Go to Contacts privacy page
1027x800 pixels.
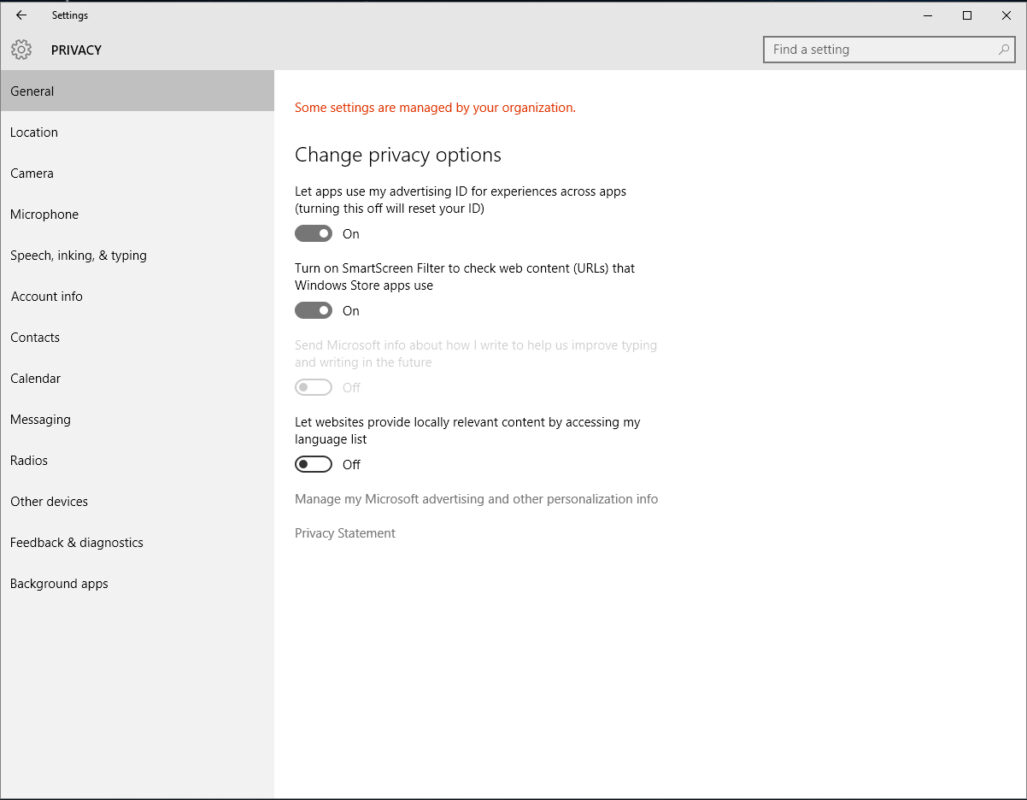pyautogui.click(x=137, y=337)
